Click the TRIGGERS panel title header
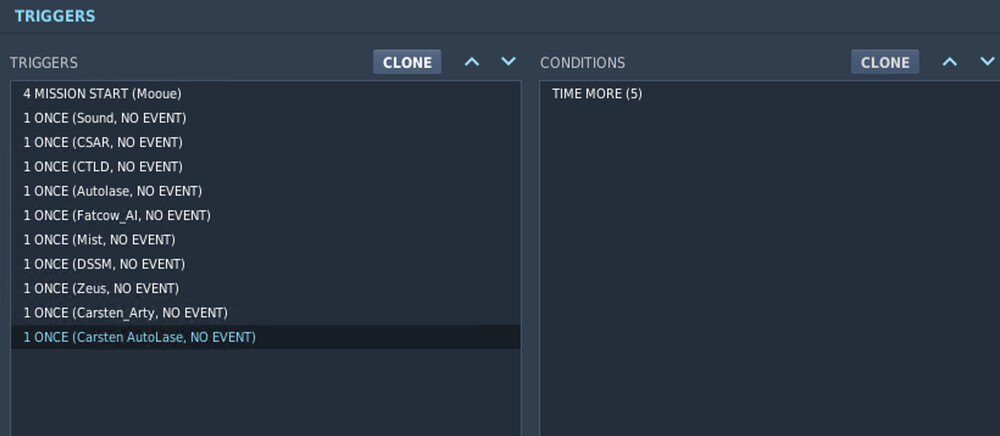 click(x=55, y=16)
